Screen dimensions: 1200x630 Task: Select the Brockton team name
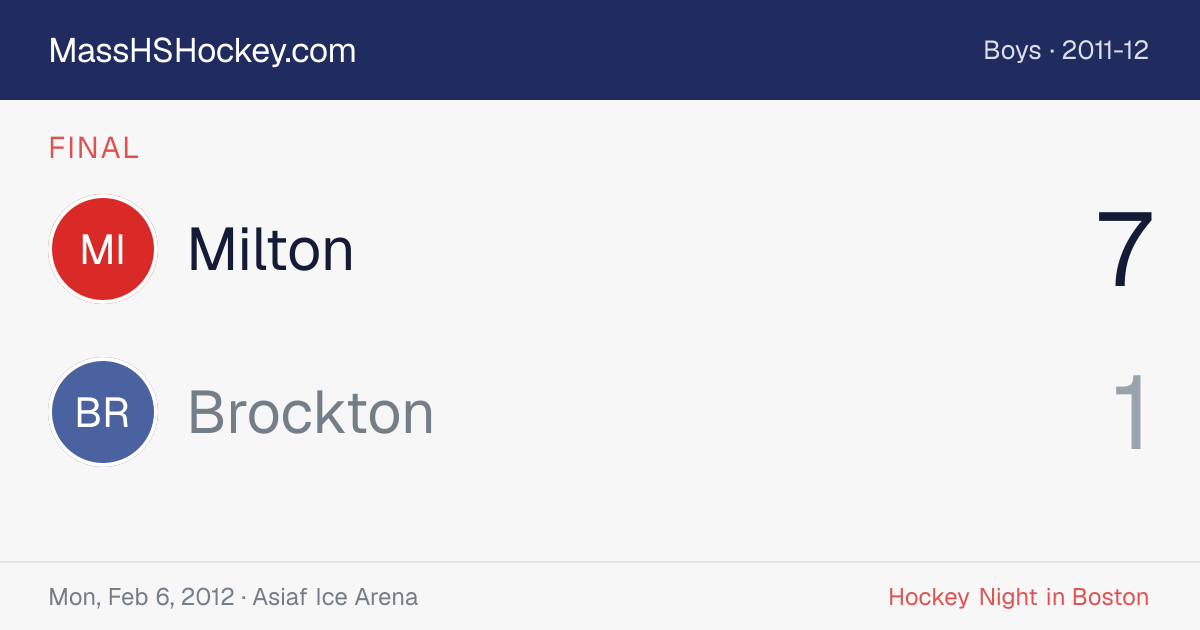pos(311,412)
